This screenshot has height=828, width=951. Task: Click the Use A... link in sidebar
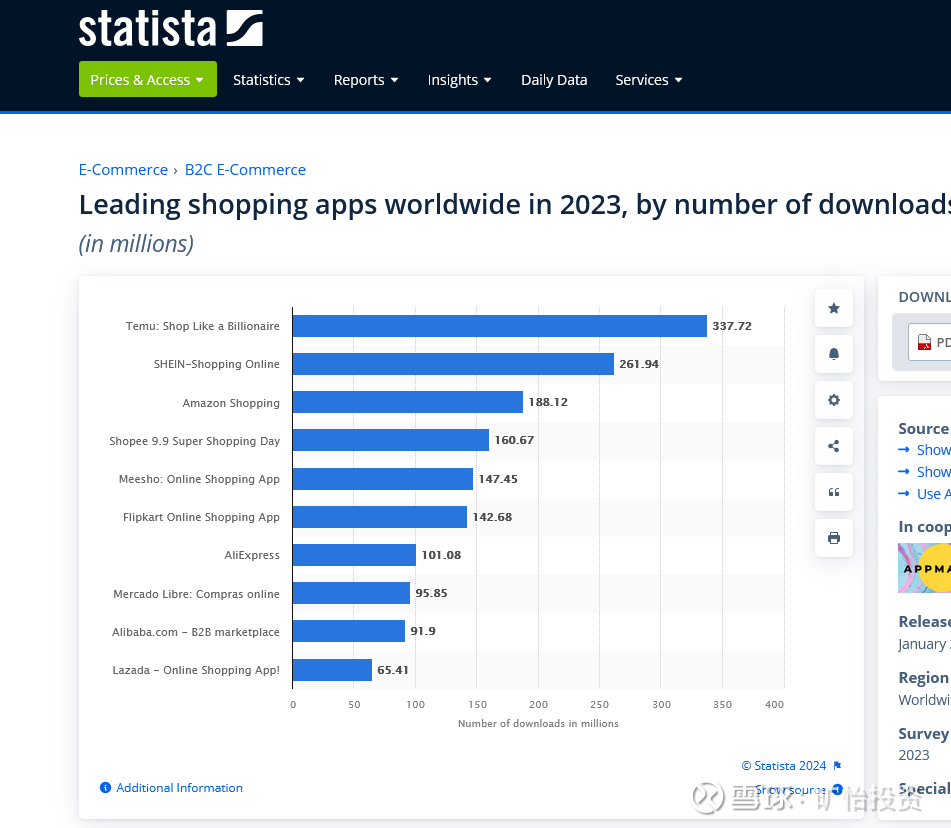(x=933, y=494)
